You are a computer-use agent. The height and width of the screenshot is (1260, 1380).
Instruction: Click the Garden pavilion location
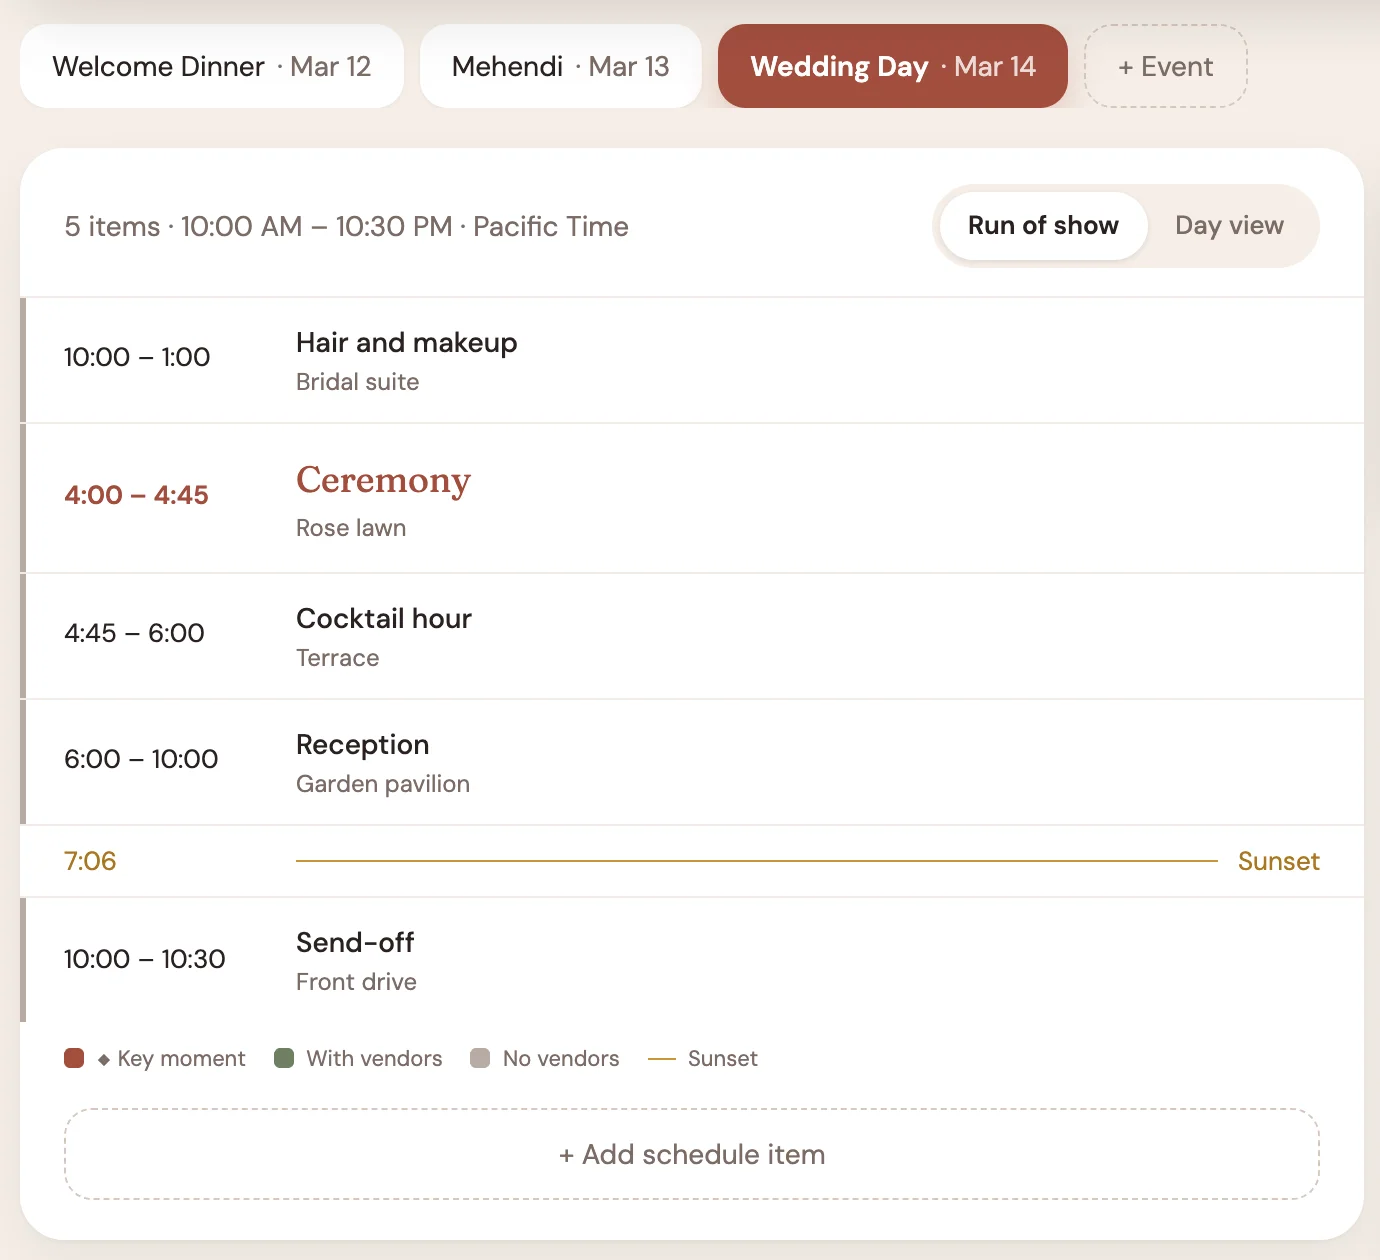(x=383, y=784)
